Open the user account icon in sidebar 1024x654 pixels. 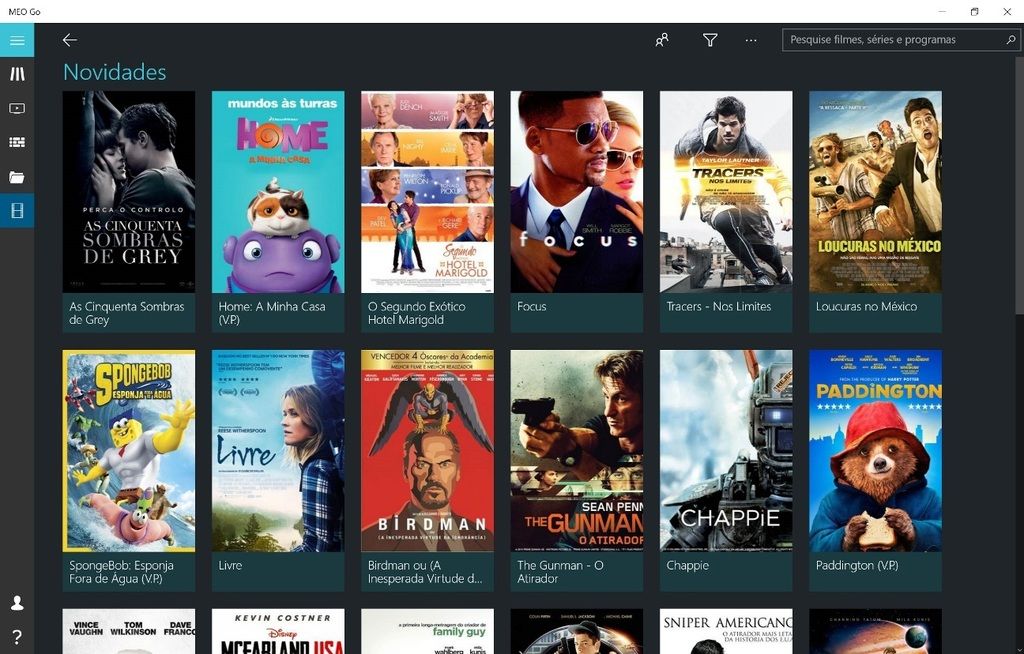(x=17, y=603)
